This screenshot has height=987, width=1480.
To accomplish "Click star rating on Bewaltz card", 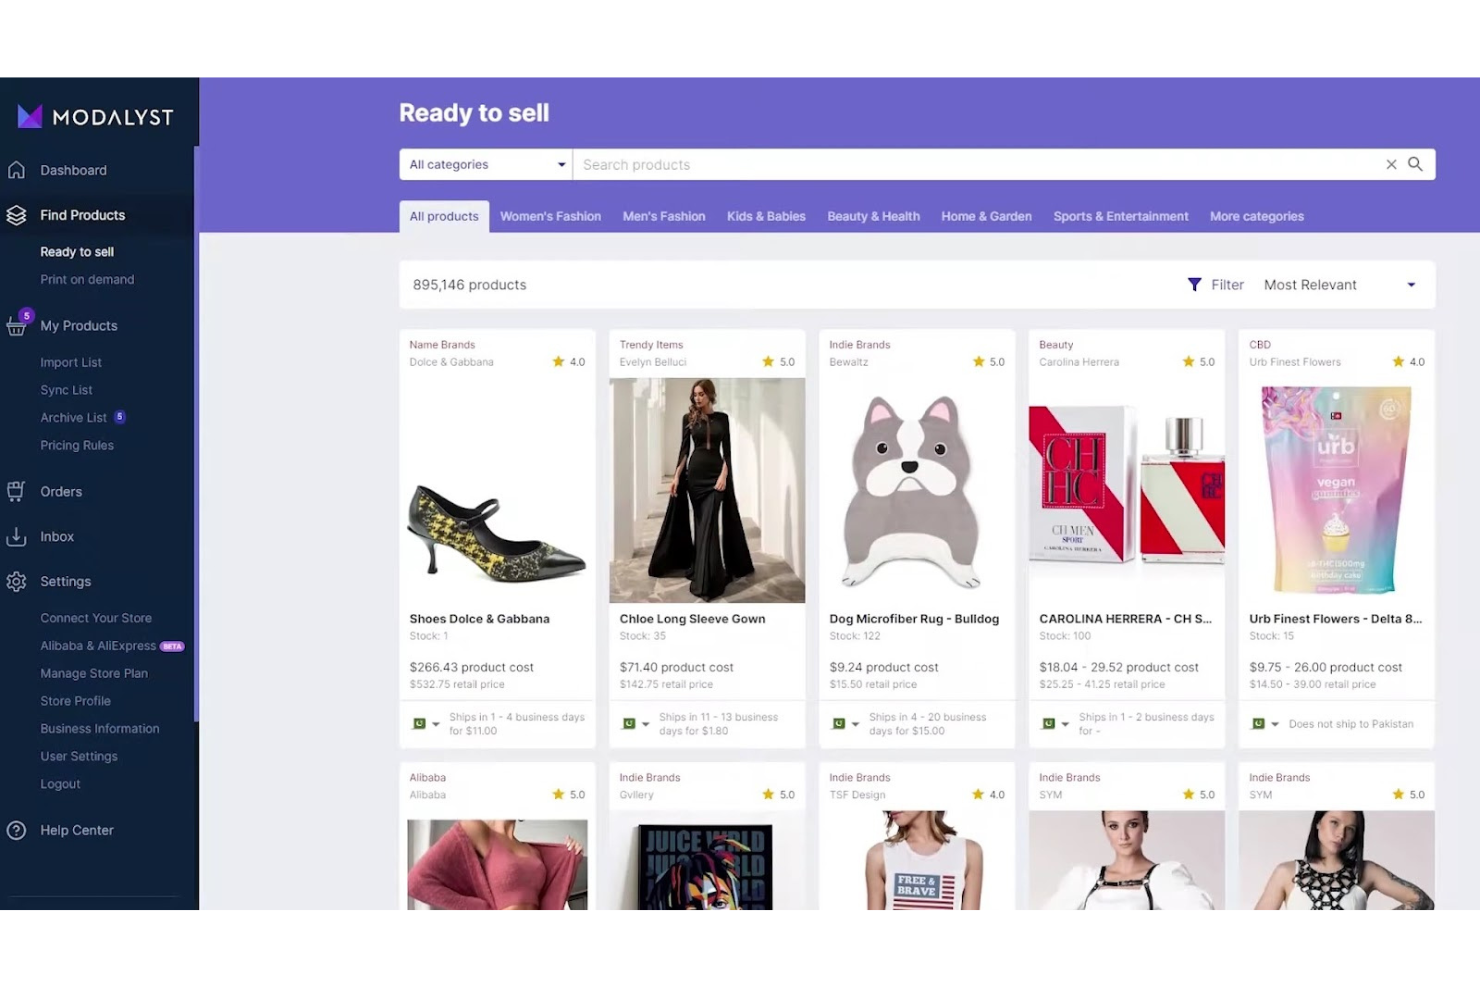I will tap(989, 362).
